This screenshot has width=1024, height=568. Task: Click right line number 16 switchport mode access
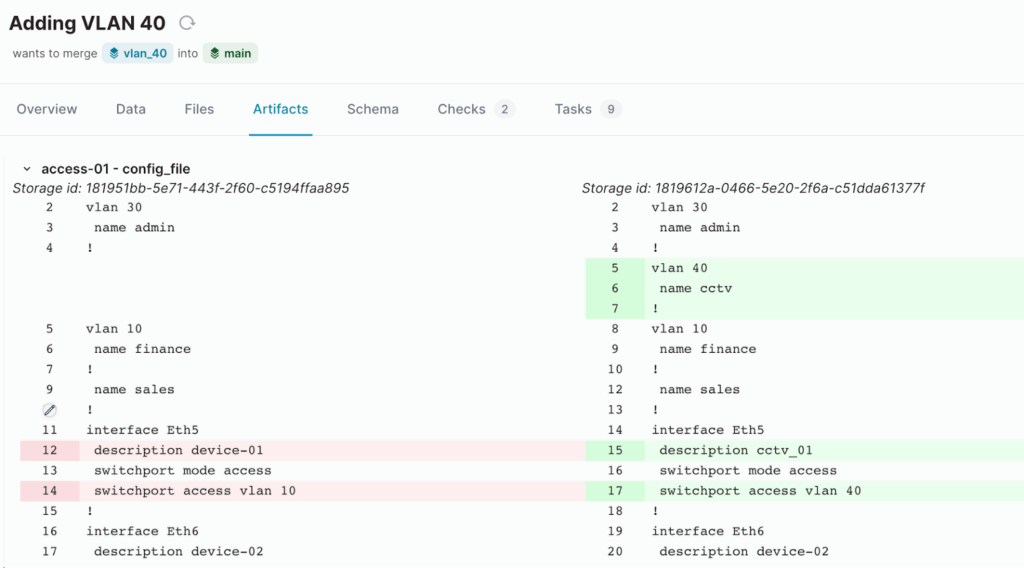[x=748, y=471]
